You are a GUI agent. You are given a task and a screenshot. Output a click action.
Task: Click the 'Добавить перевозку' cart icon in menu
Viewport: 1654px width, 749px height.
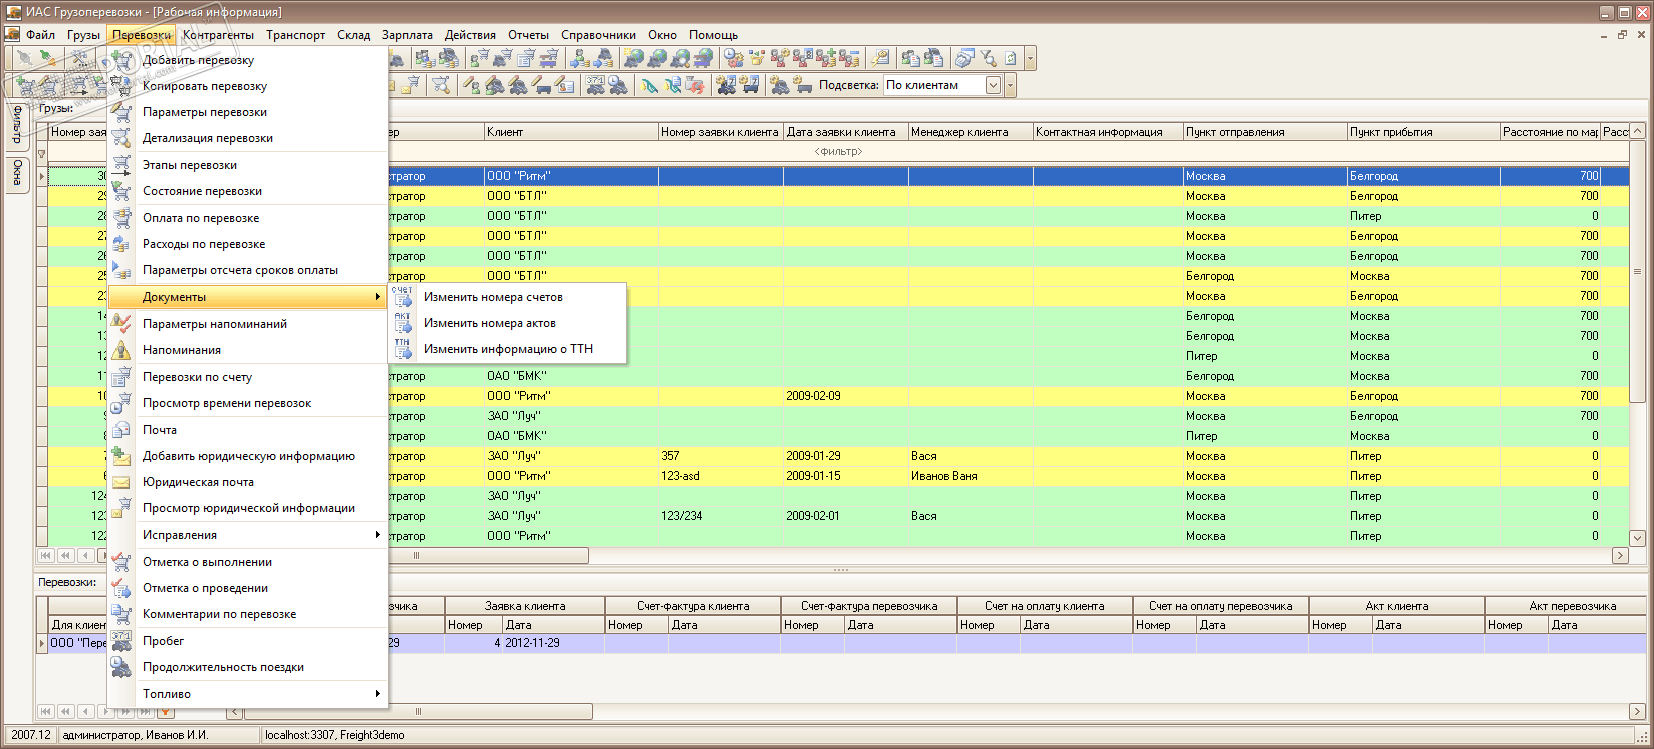click(x=121, y=60)
